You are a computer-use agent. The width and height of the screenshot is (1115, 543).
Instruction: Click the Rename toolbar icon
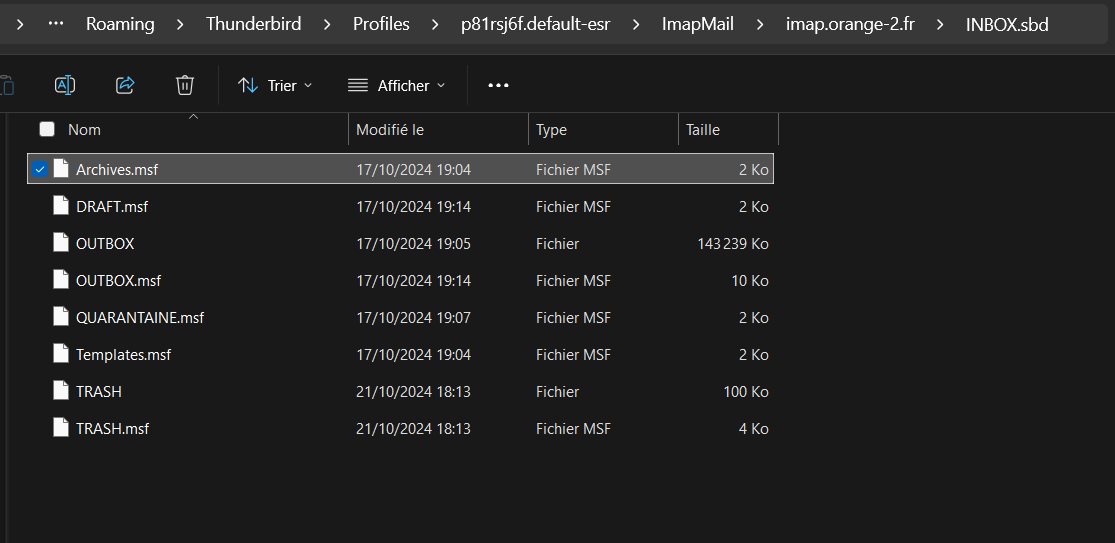click(x=65, y=86)
